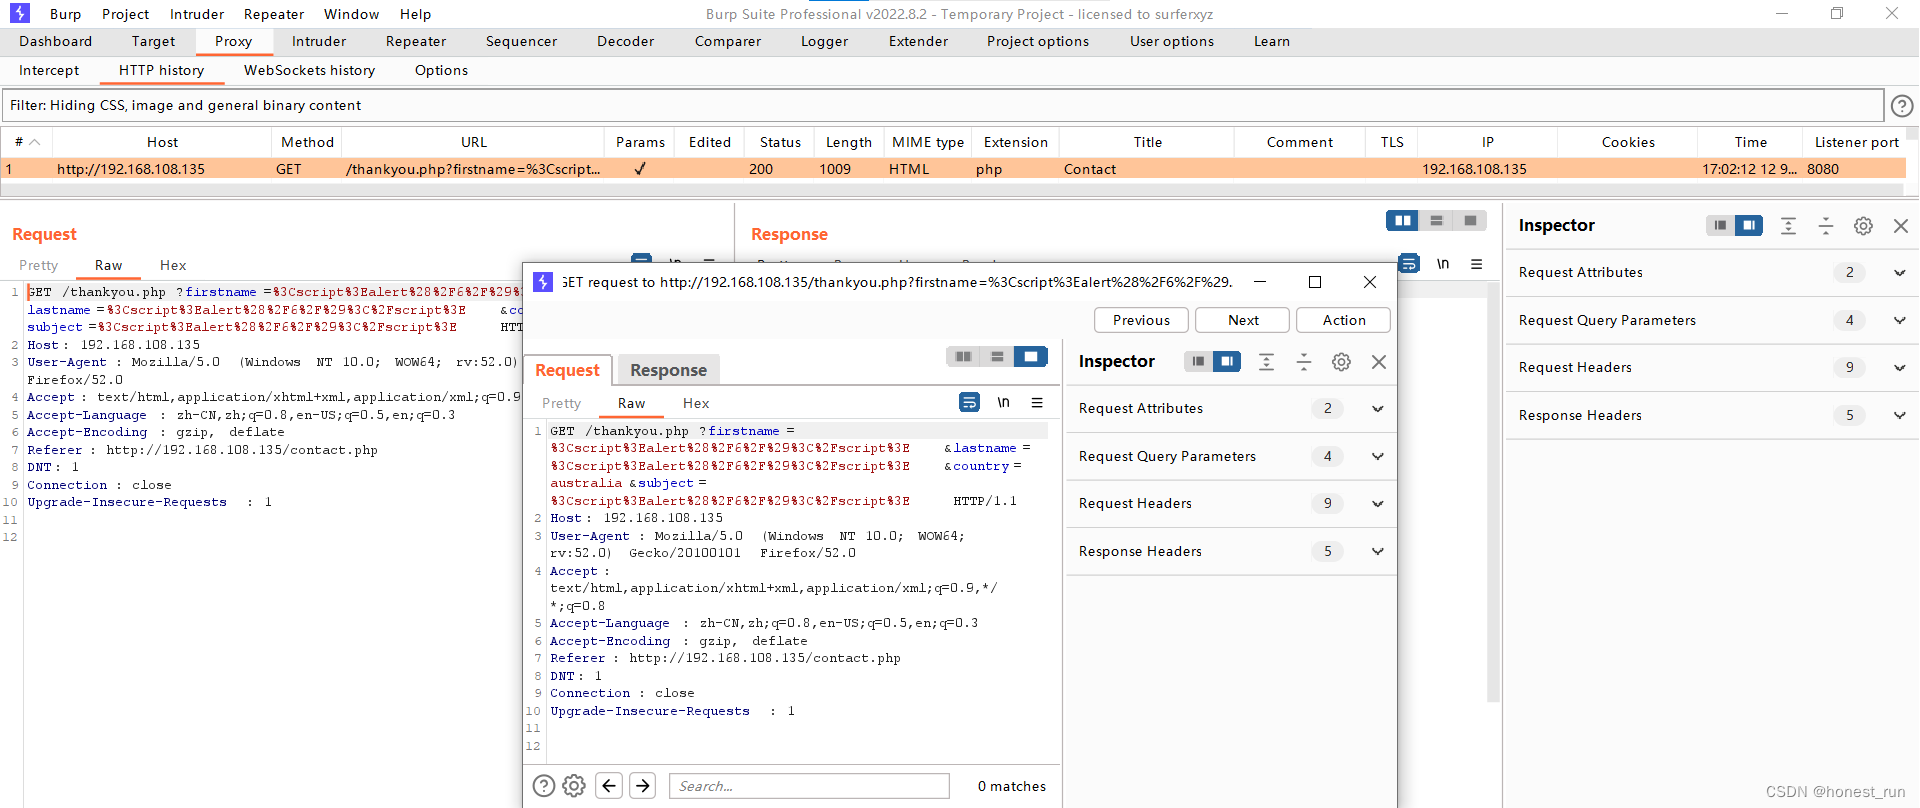This screenshot has width=1920, height=808.
Task: Switch to the Intercept sub-tab
Action: tap(49, 70)
